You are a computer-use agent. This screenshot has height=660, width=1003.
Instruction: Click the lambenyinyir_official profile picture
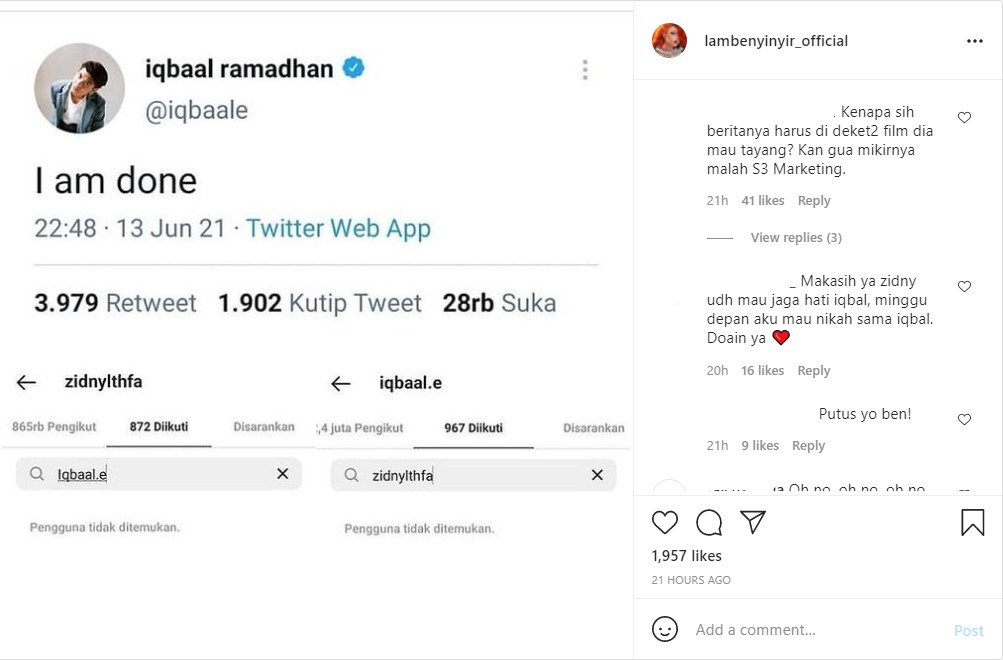[x=670, y=40]
